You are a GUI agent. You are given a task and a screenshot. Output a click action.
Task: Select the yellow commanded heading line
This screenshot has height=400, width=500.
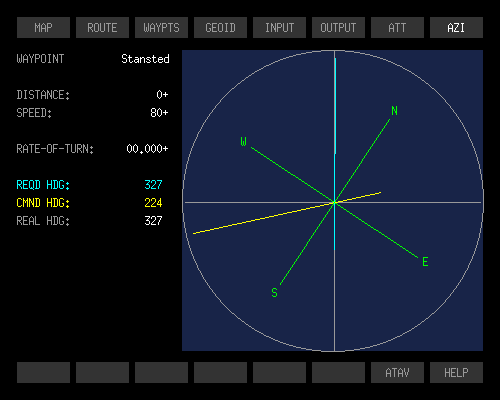[x=287, y=213]
